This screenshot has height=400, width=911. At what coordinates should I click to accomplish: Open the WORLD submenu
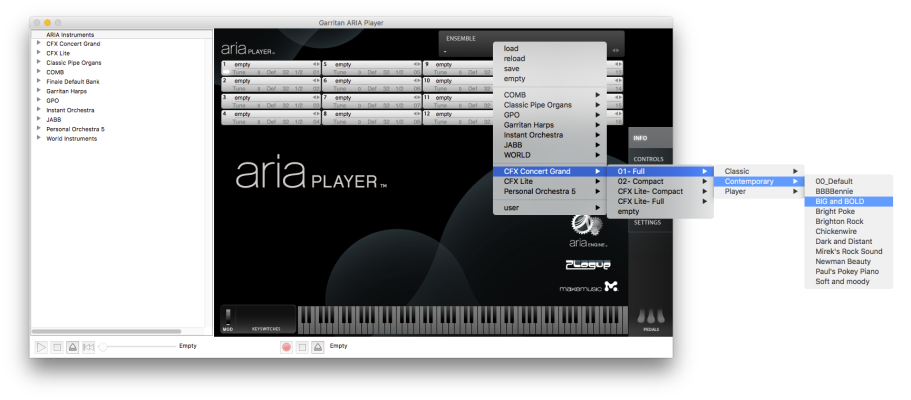click(x=550, y=155)
